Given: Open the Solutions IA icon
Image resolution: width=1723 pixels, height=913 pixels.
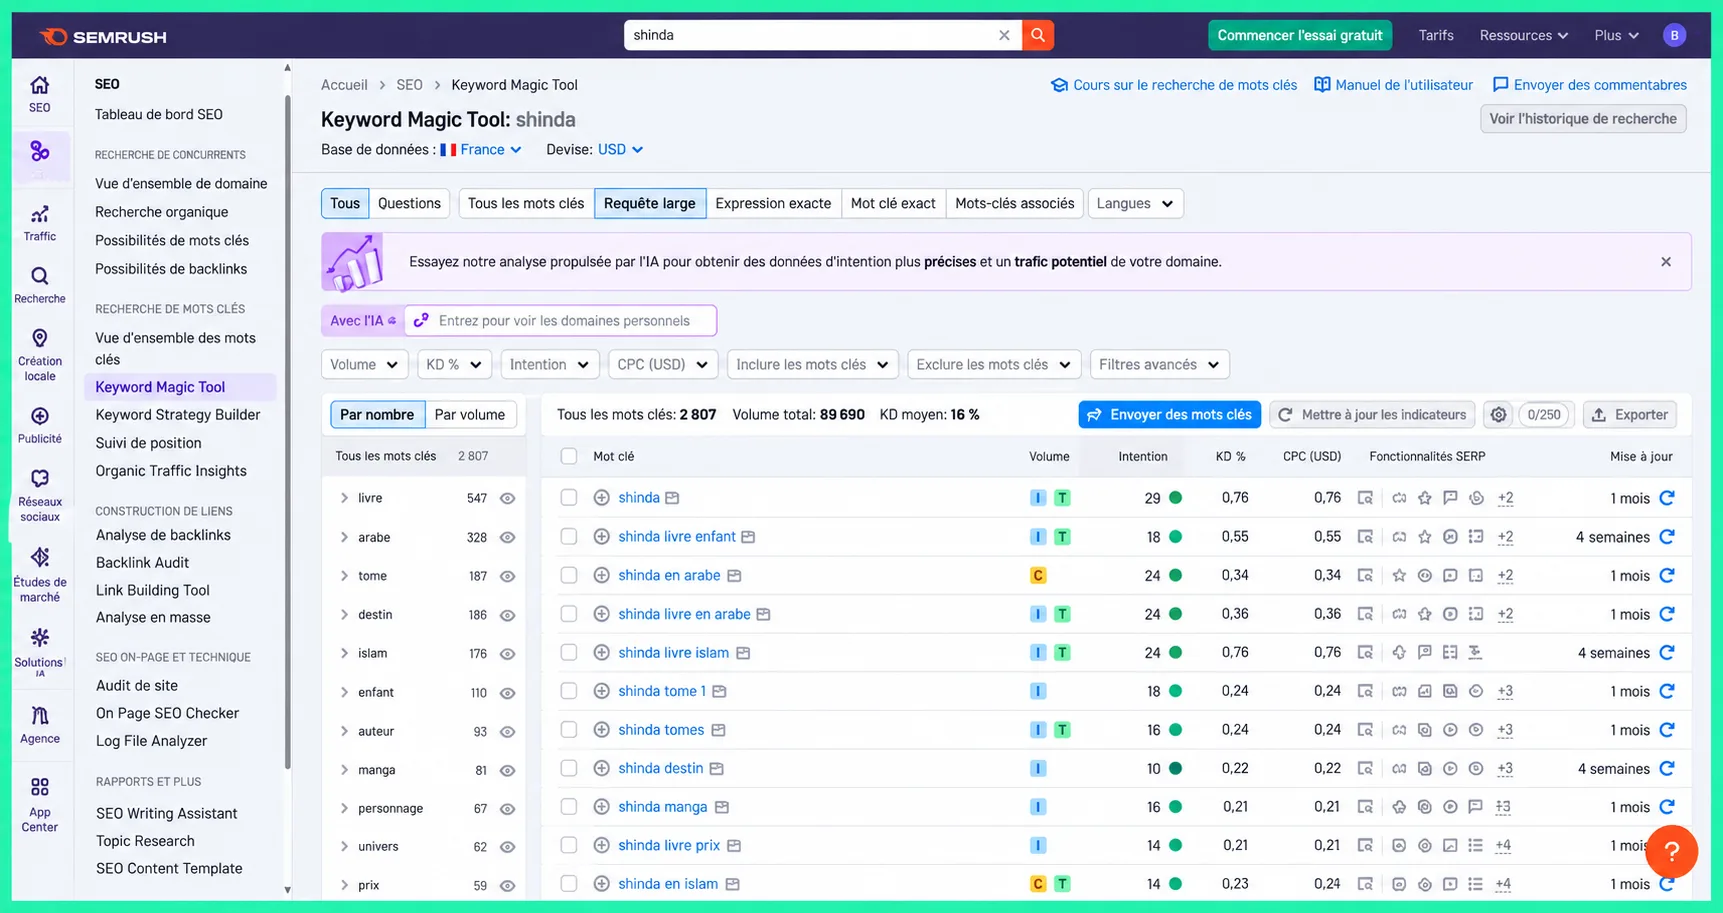Looking at the screenshot, I should click(x=40, y=652).
